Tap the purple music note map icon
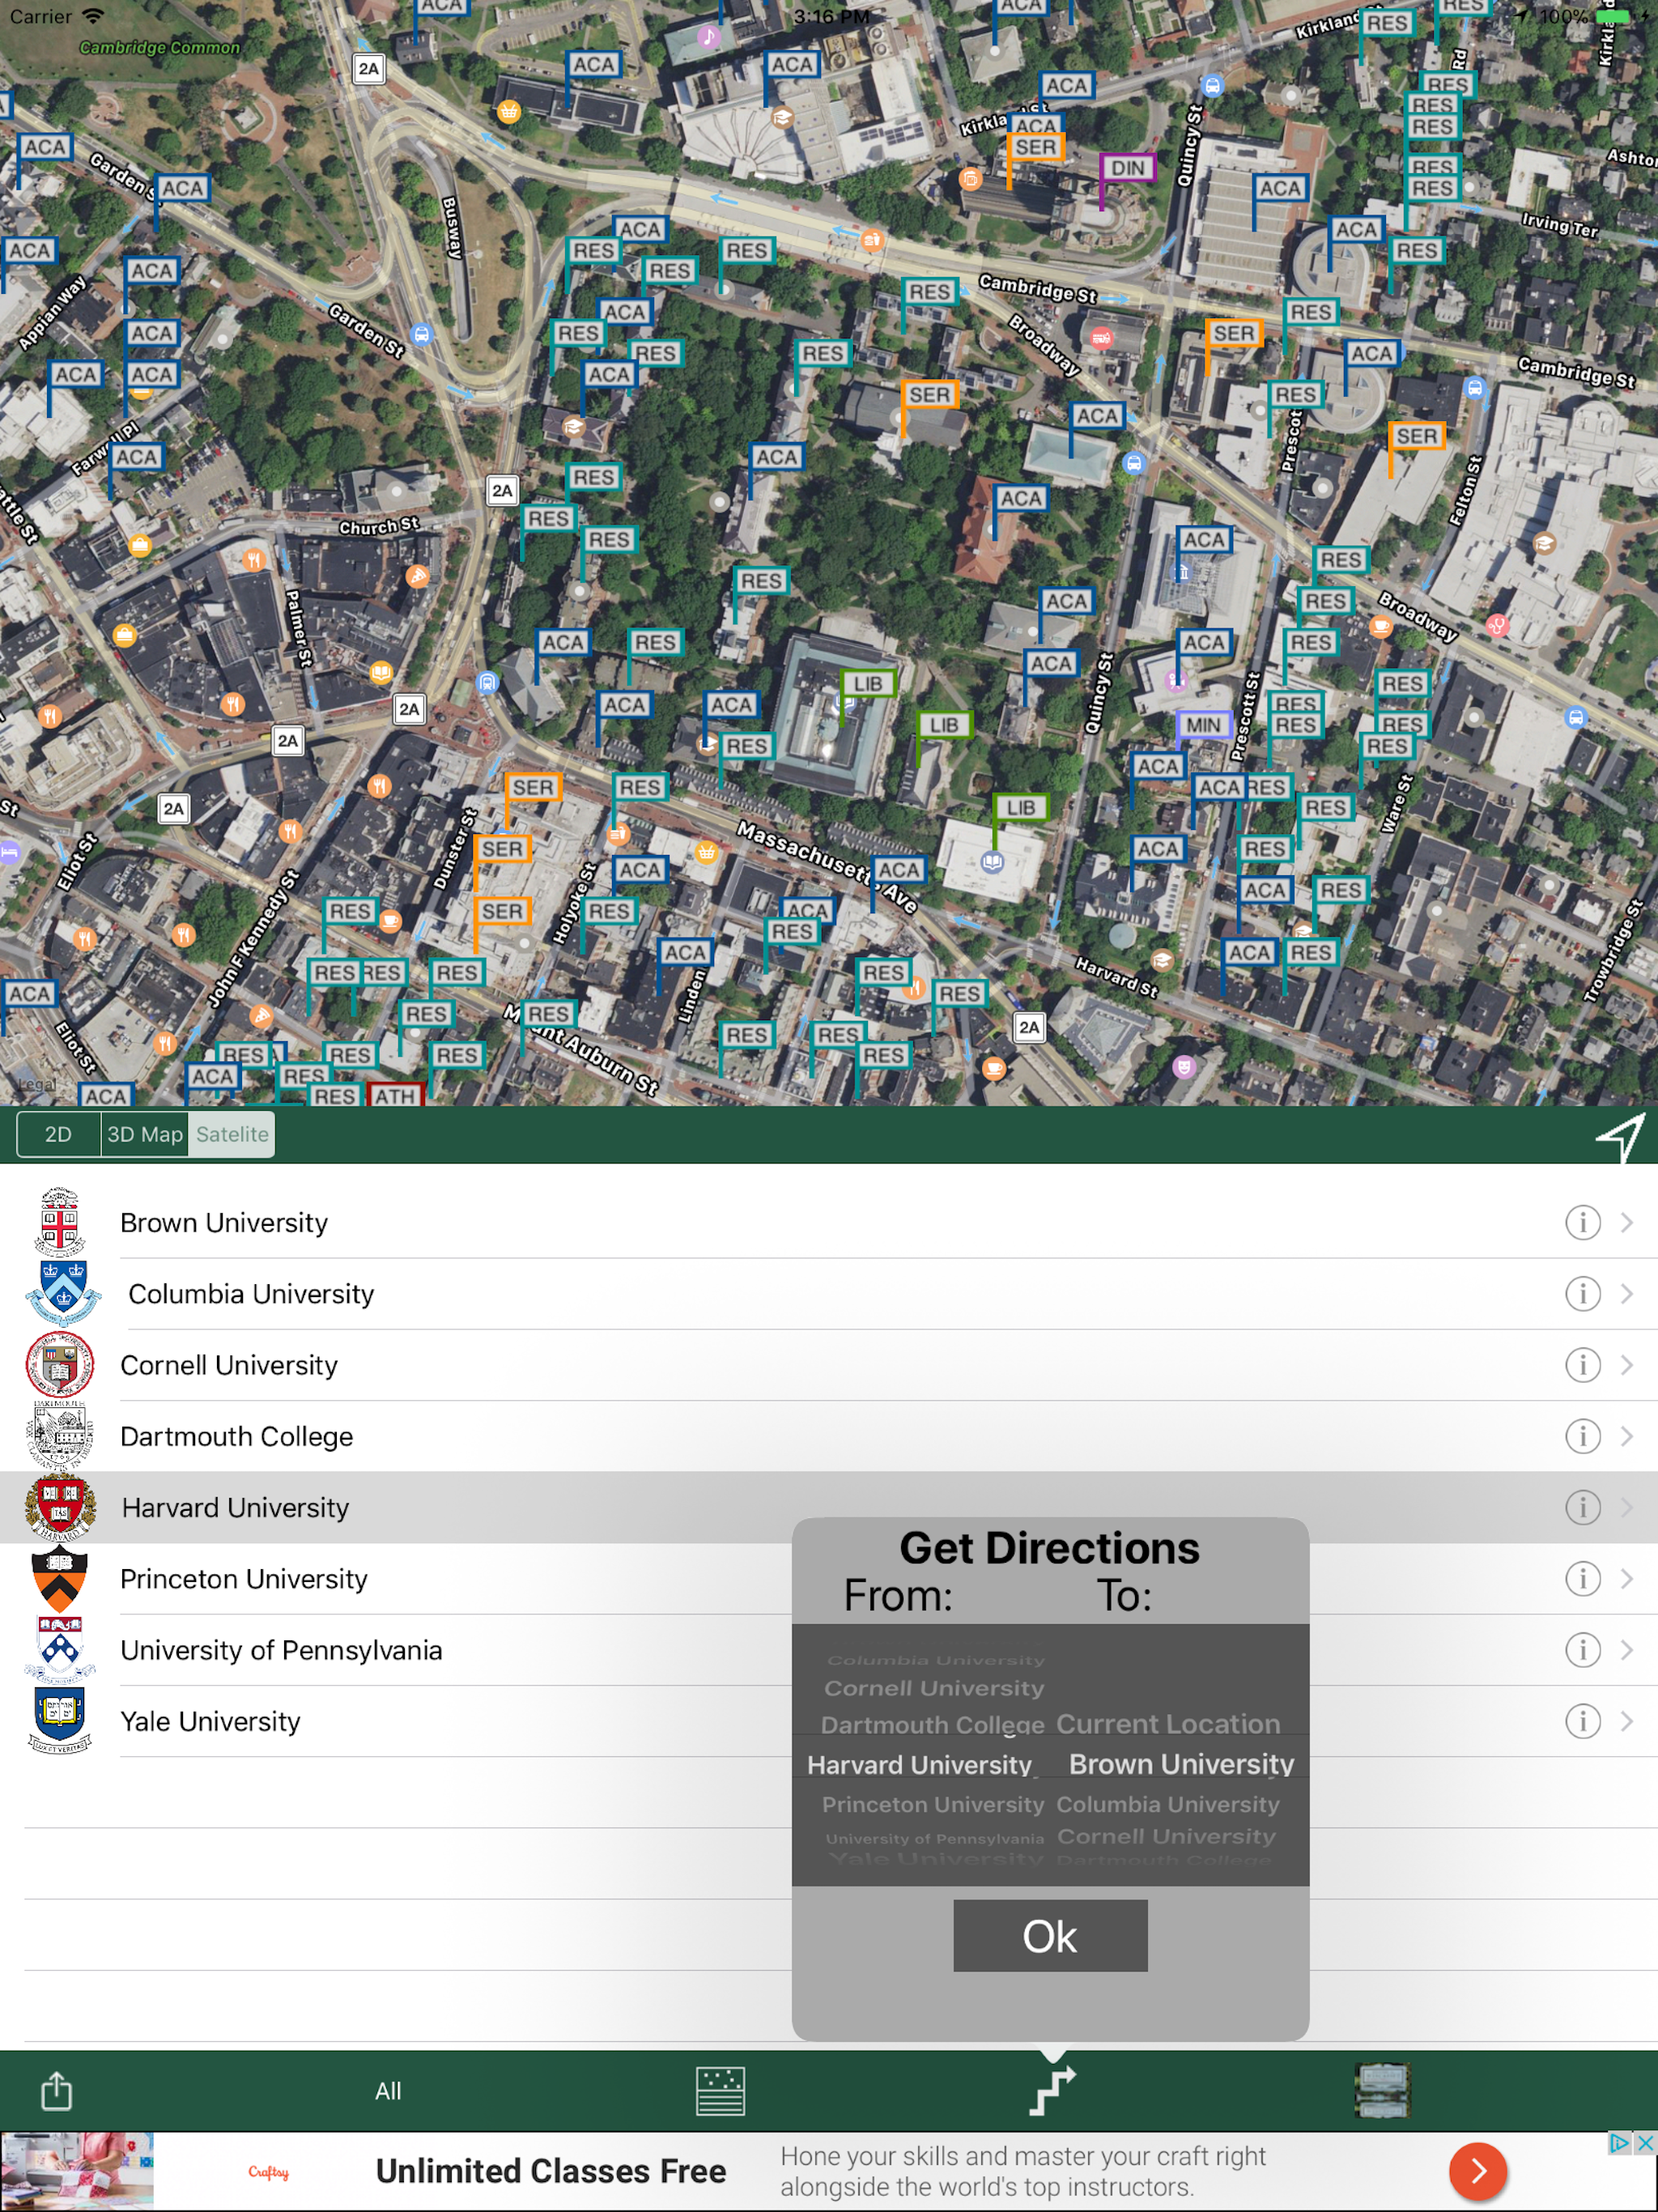 (x=709, y=38)
